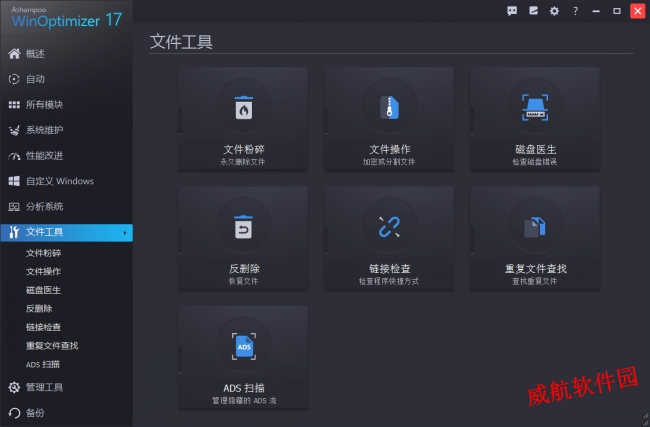The width and height of the screenshot is (650, 427).
Task: Click 加密或分割文件 tile description
Action: [x=388, y=162]
